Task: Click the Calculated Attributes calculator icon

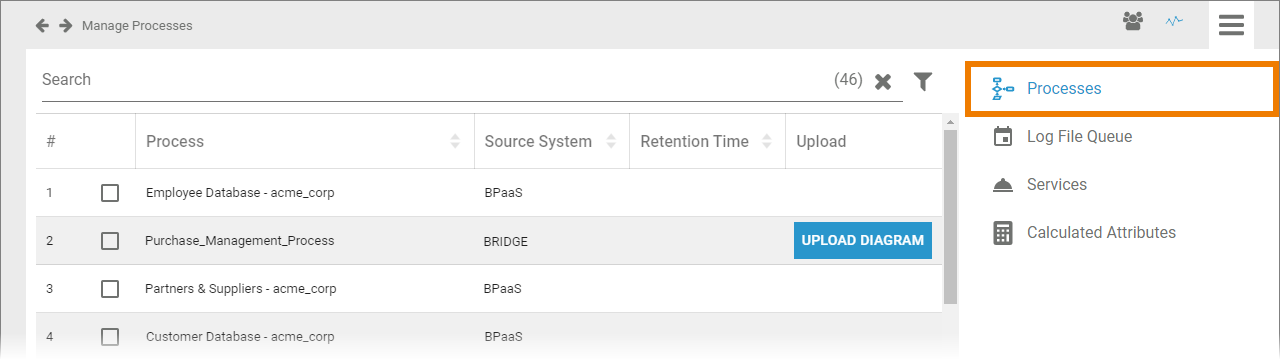Action: pyautogui.click(x=1002, y=233)
